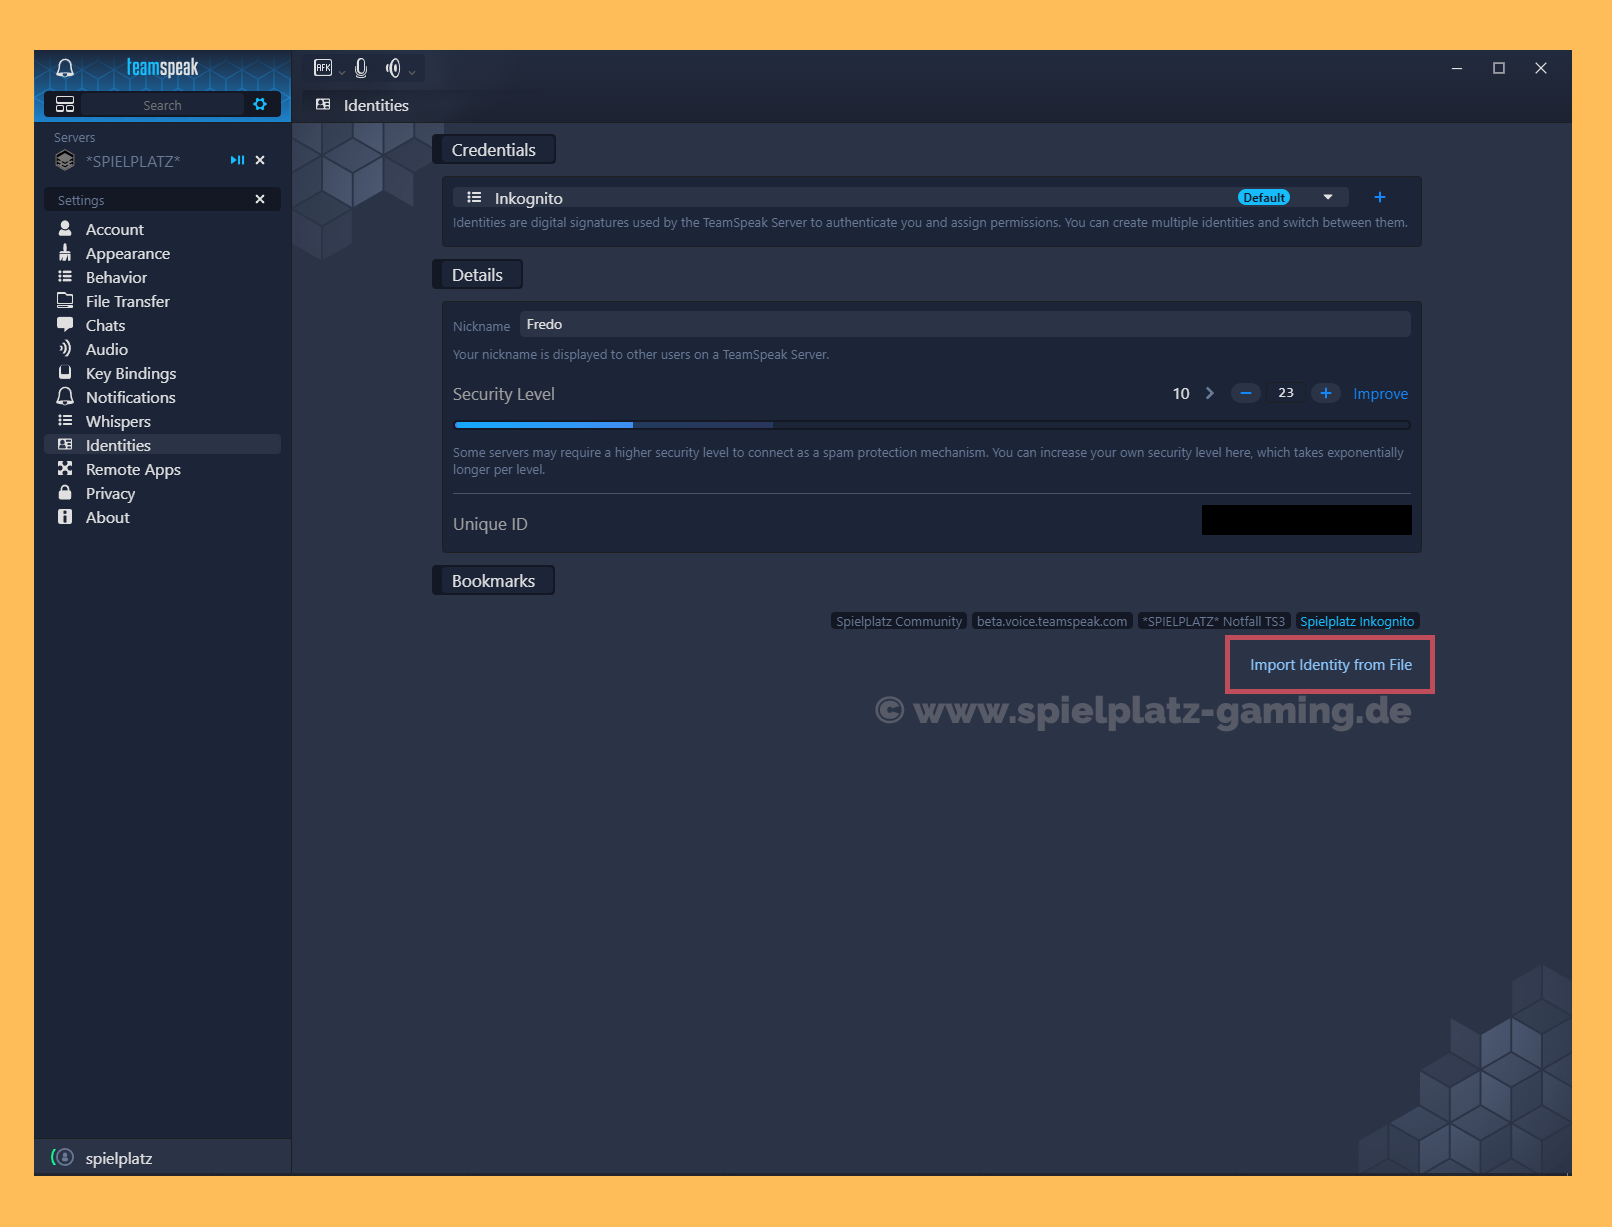Close the Settings section in the sidebar
Image resolution: width=1612 pixels, height=1227 pixels.
click(260, 200)
